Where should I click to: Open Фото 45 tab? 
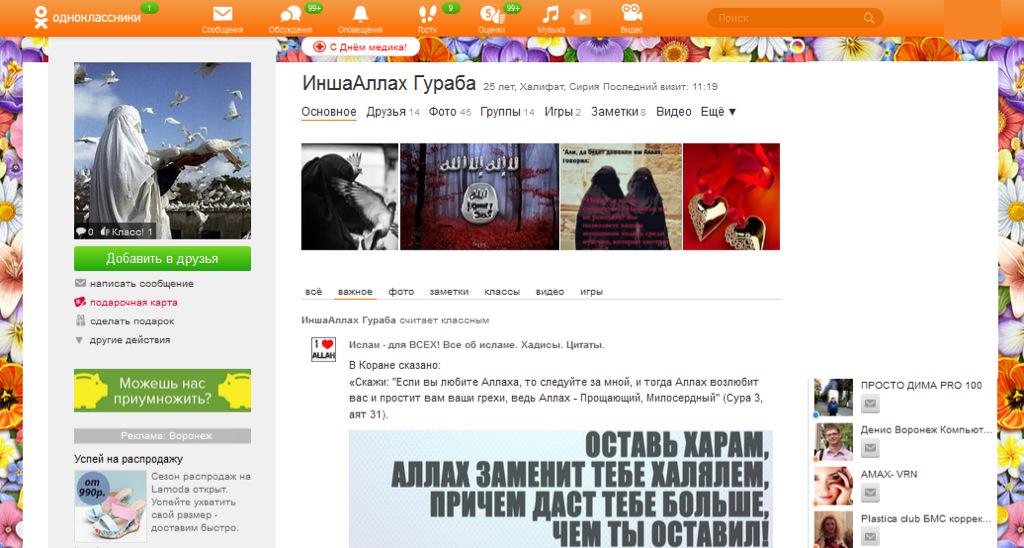coord(450,112)
